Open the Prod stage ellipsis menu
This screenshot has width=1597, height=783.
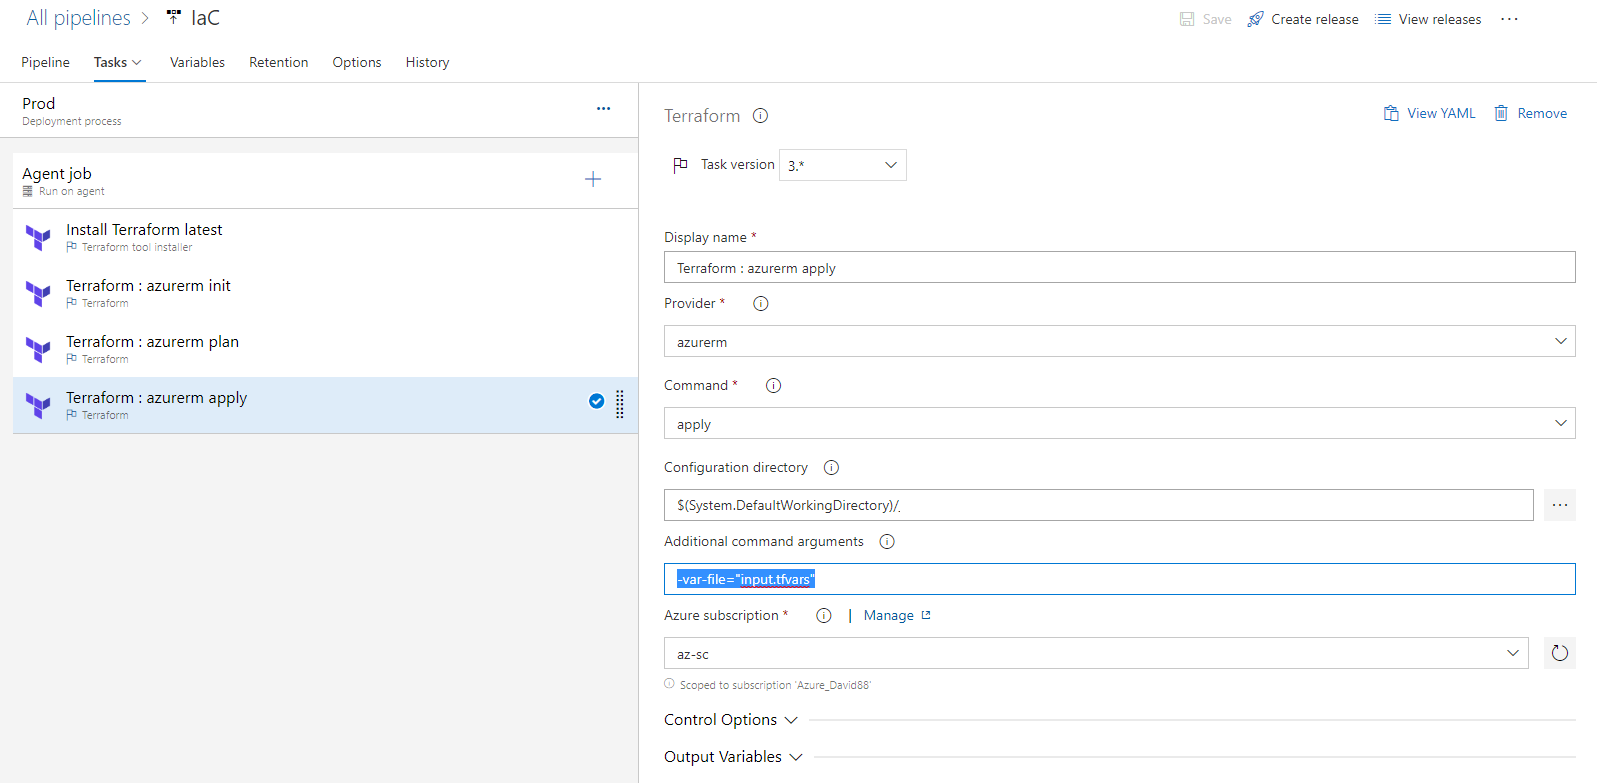pos(603,109)
